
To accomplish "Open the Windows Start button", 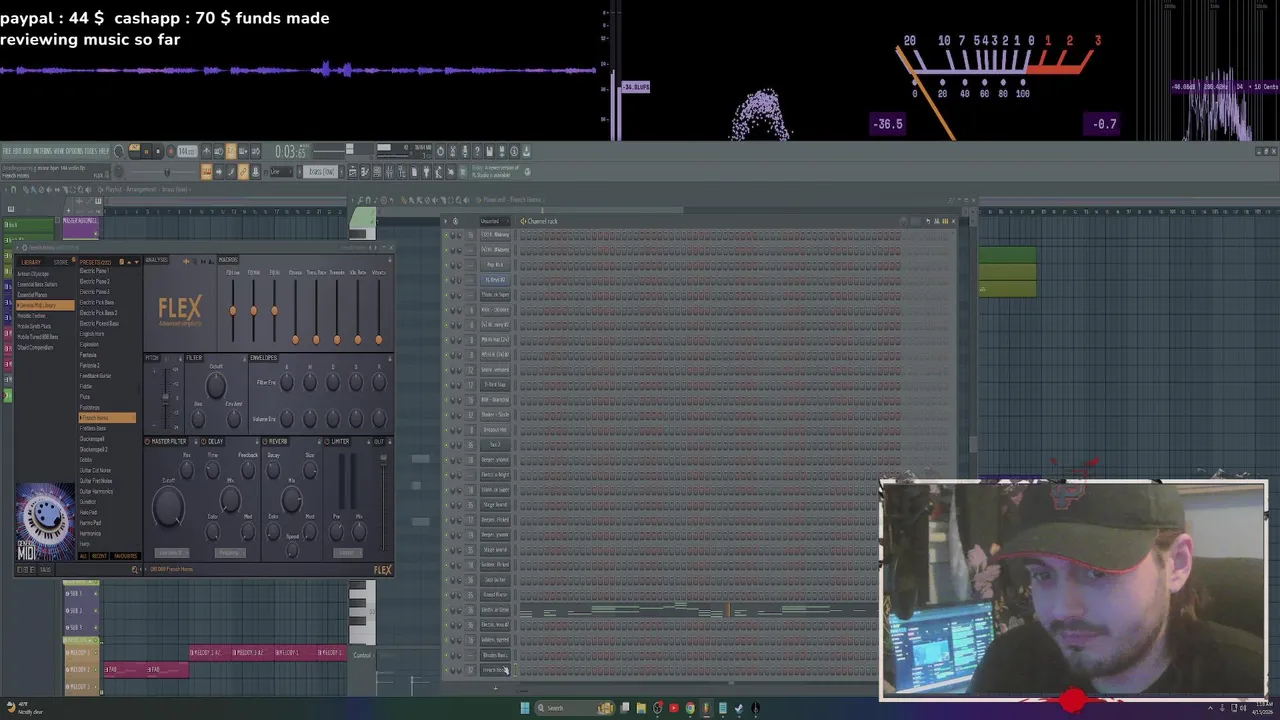I will [525, 708].
